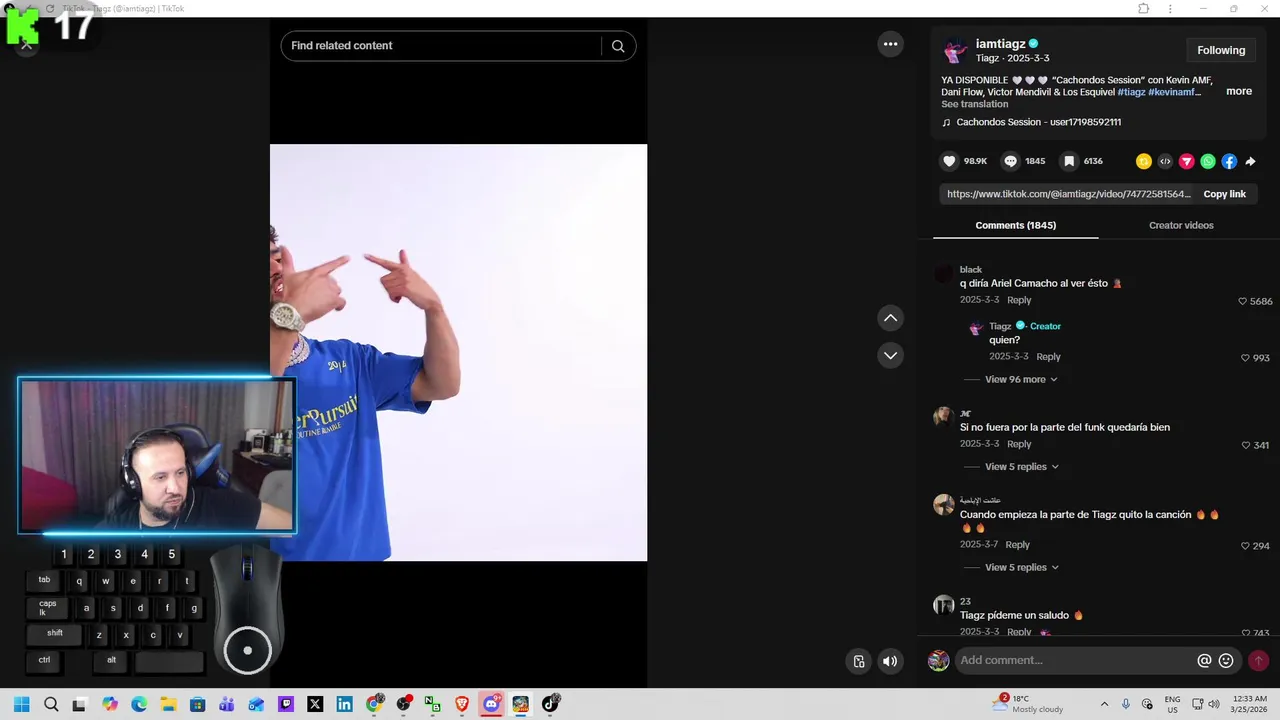Reply to black's comment
The image size is (1280, 720).
tap(1019, 300)
